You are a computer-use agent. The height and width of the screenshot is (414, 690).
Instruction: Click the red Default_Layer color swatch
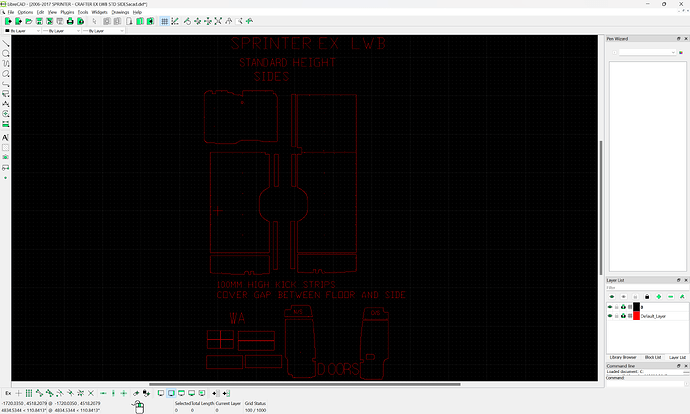click(635, 315)
